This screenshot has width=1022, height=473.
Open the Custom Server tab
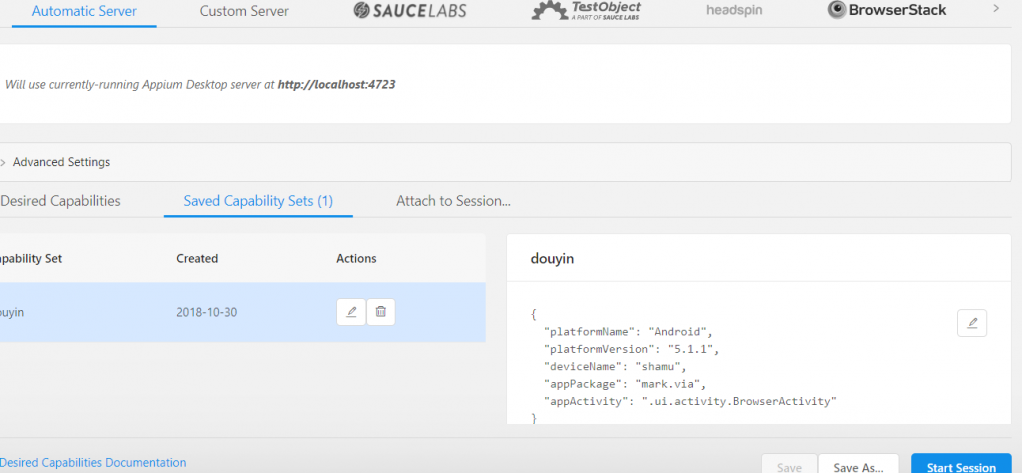244,12
